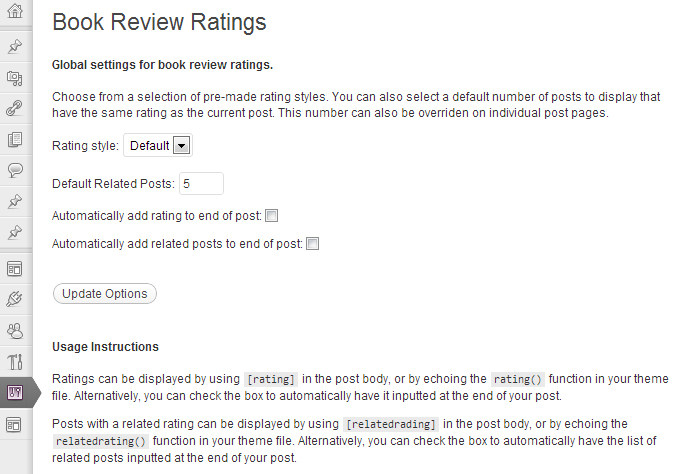Click the [relatedrading] shortcode snippet
The image size is (700, 474).
point(391,424)
